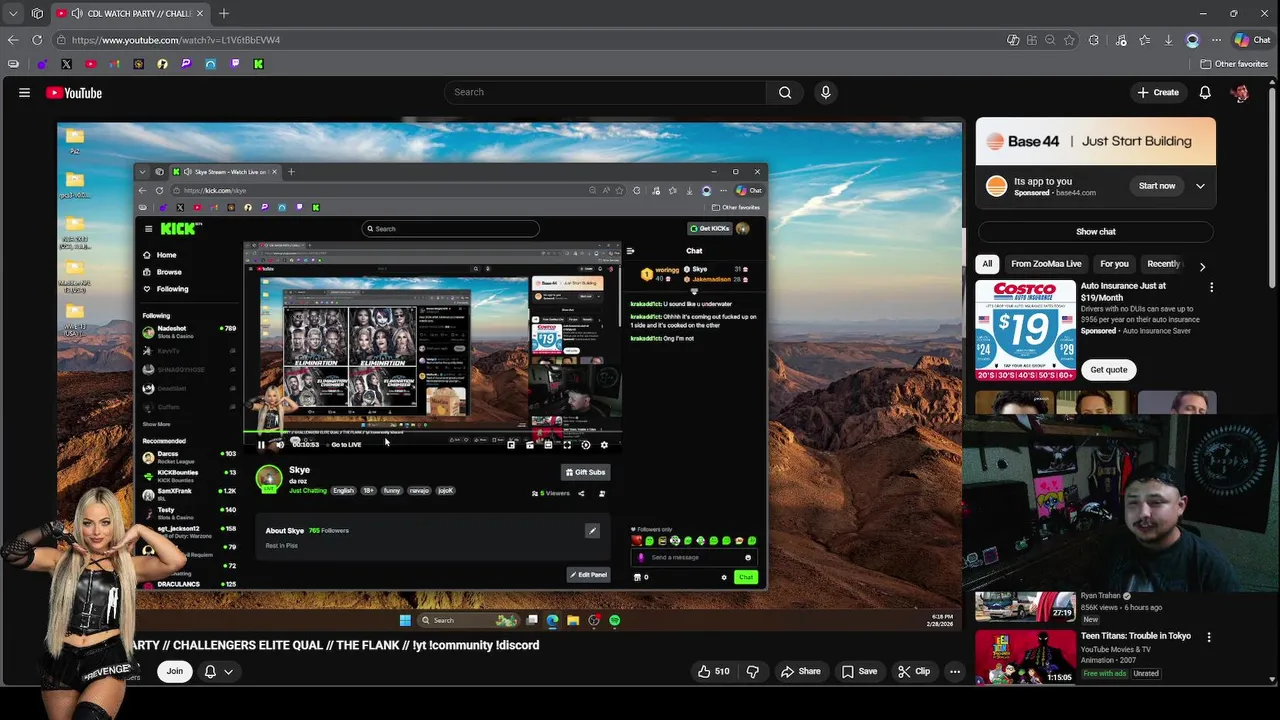The height and width of the screenshot is (720, 1280).
Task: Click the Get quote button
Action: pos(1108,369)
